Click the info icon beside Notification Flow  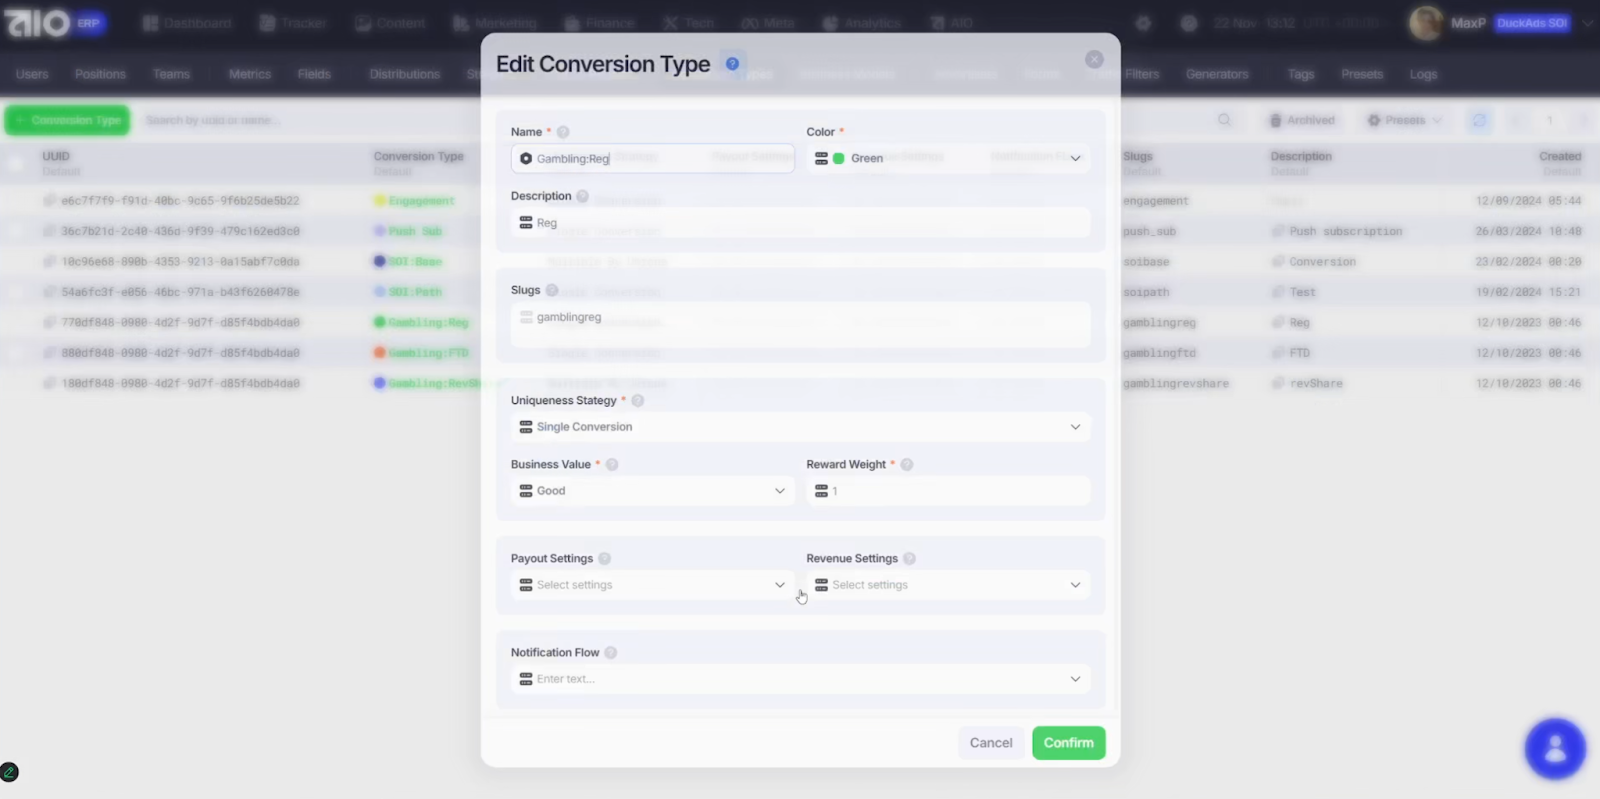click(x=611, y=653)
